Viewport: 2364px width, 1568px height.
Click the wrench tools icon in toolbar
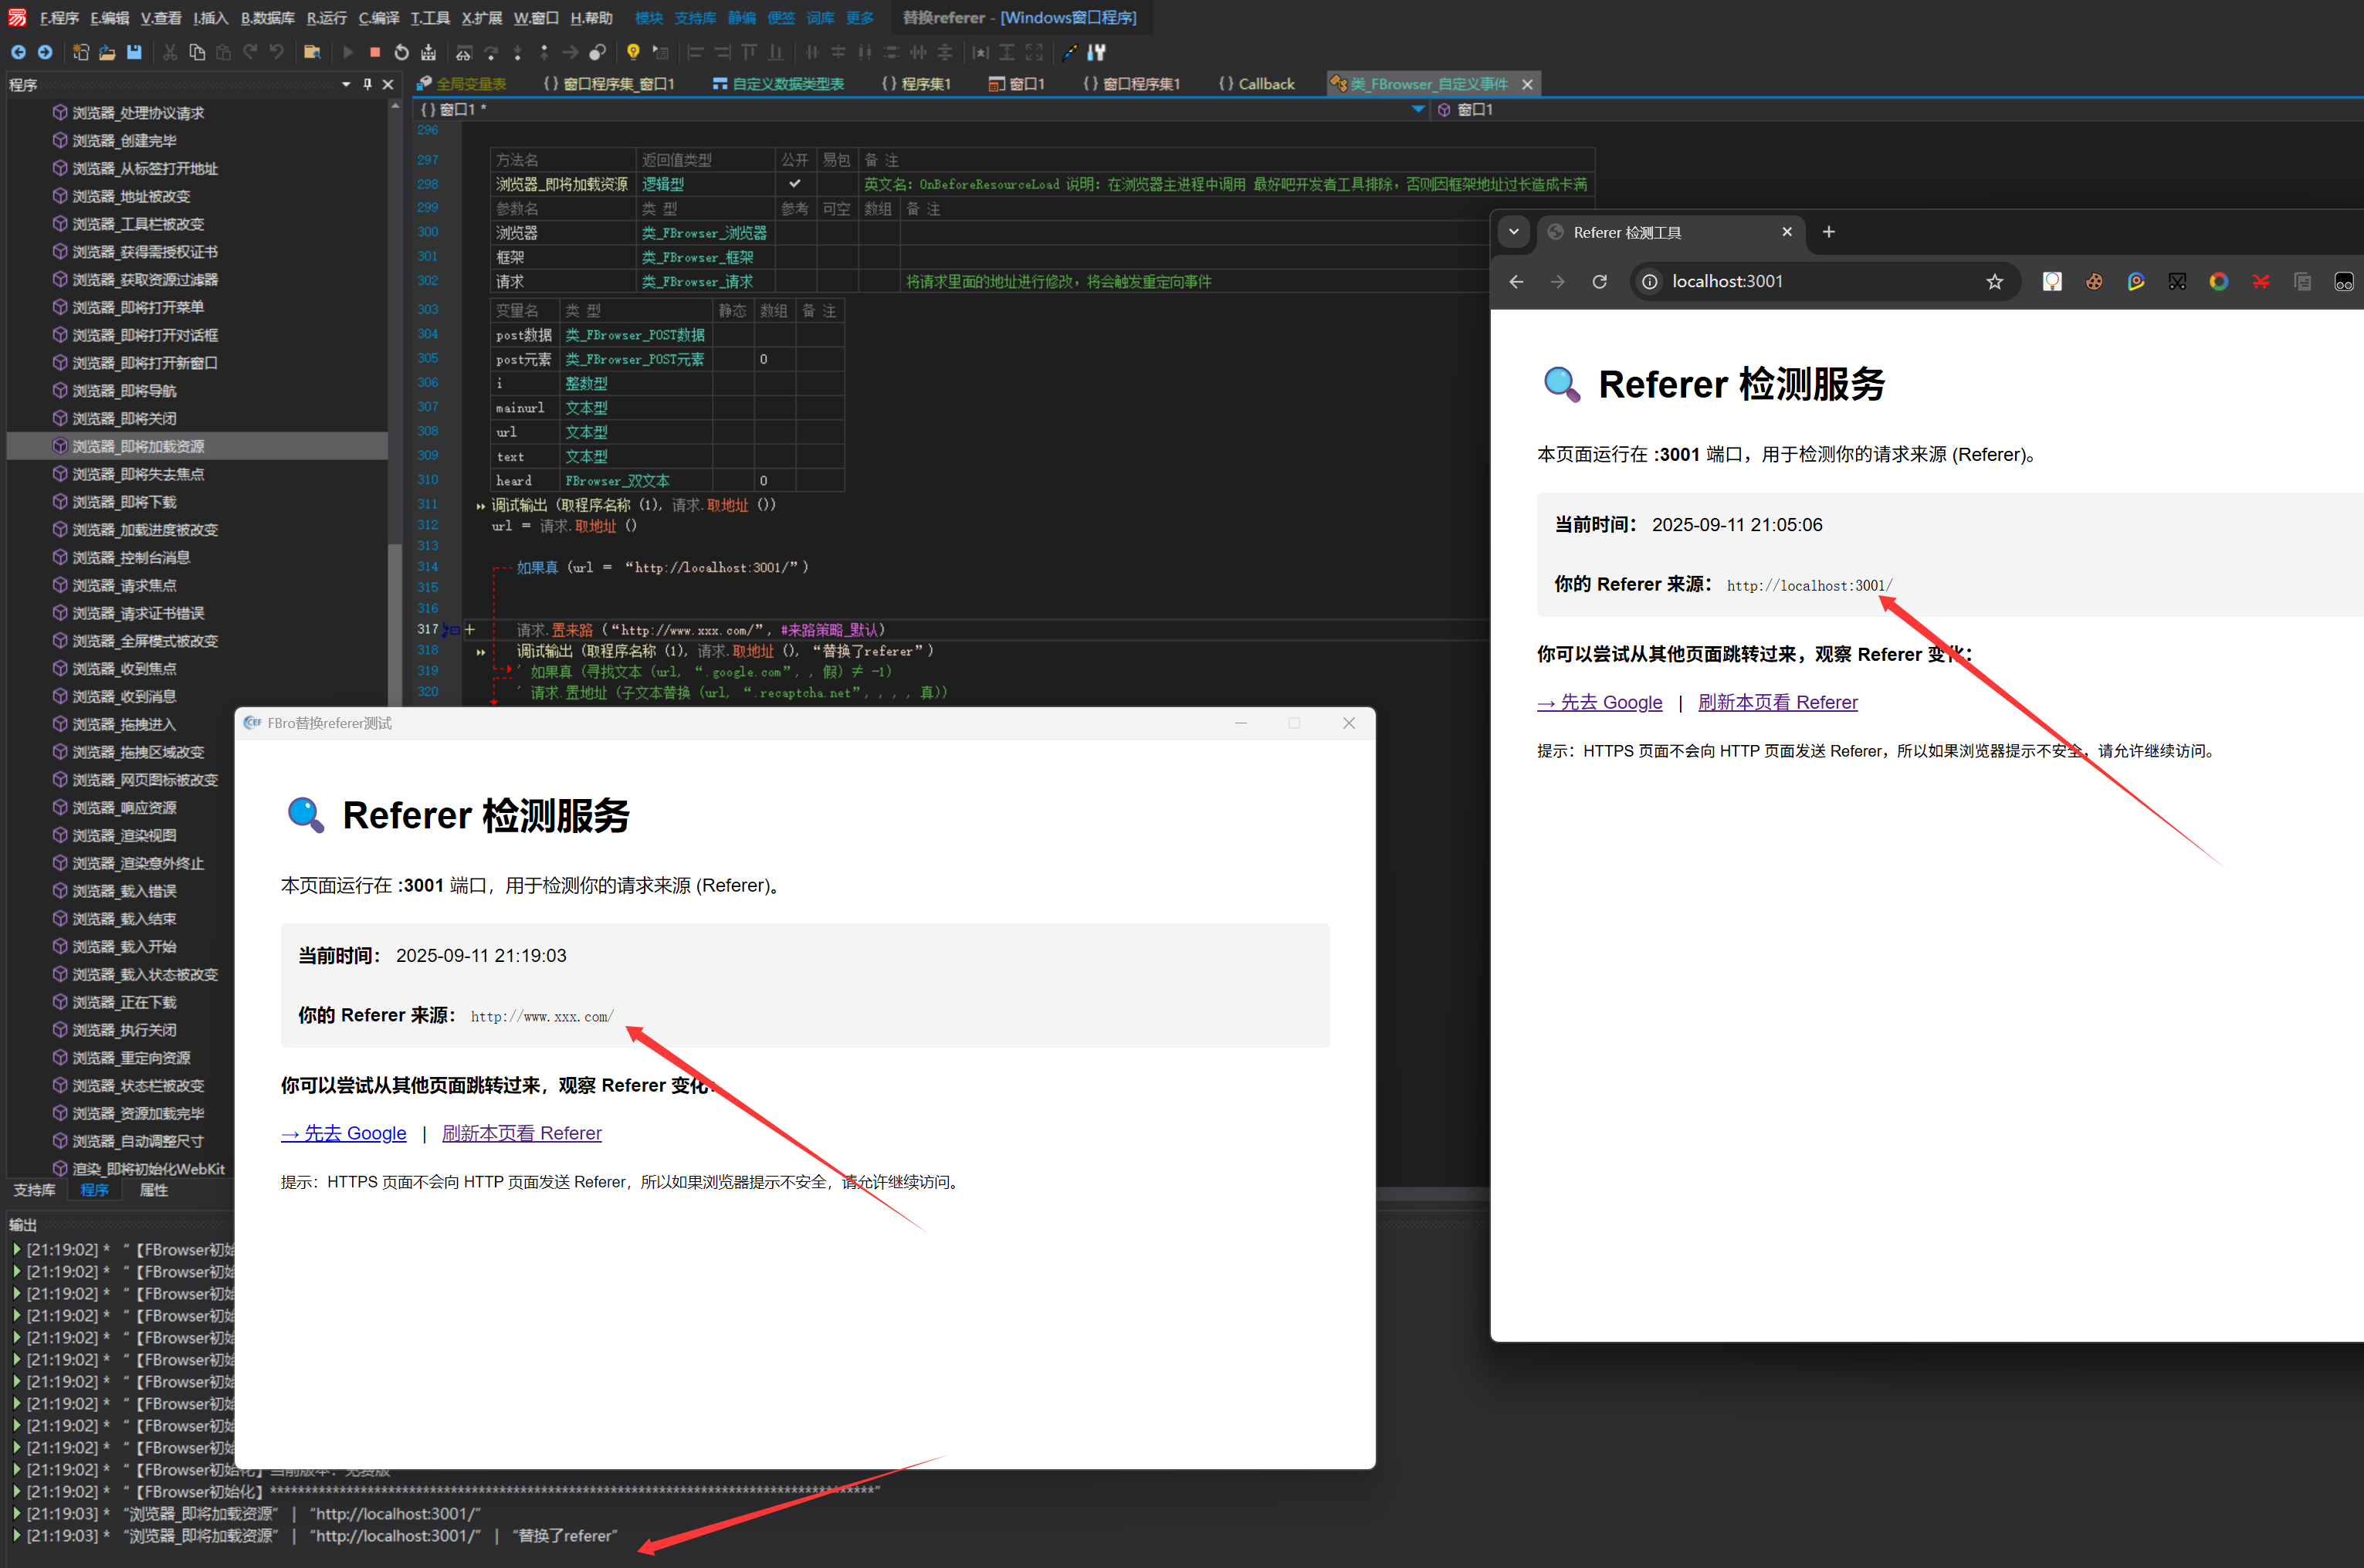point(1097,52)
